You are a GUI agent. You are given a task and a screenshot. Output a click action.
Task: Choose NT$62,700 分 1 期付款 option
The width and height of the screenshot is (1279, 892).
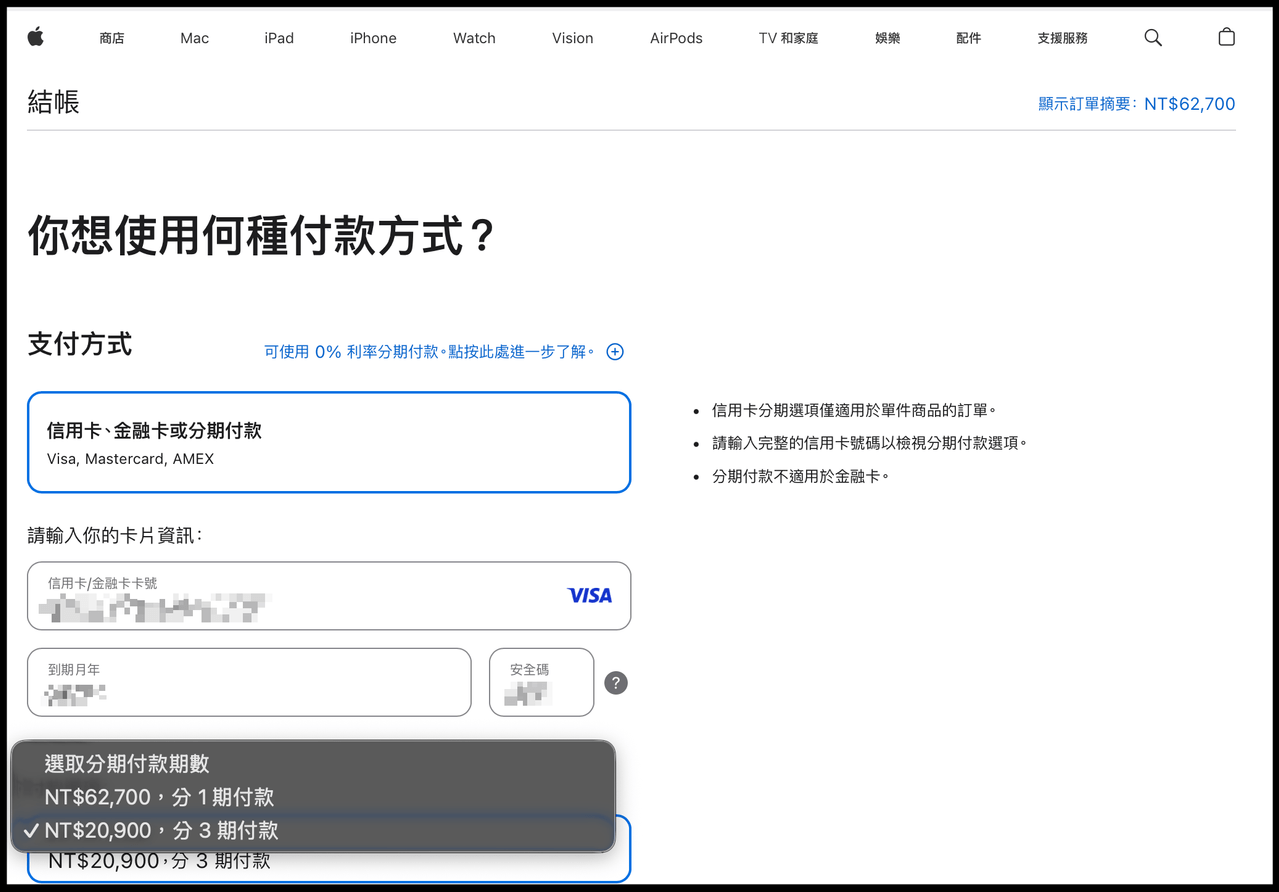(313, 797)
